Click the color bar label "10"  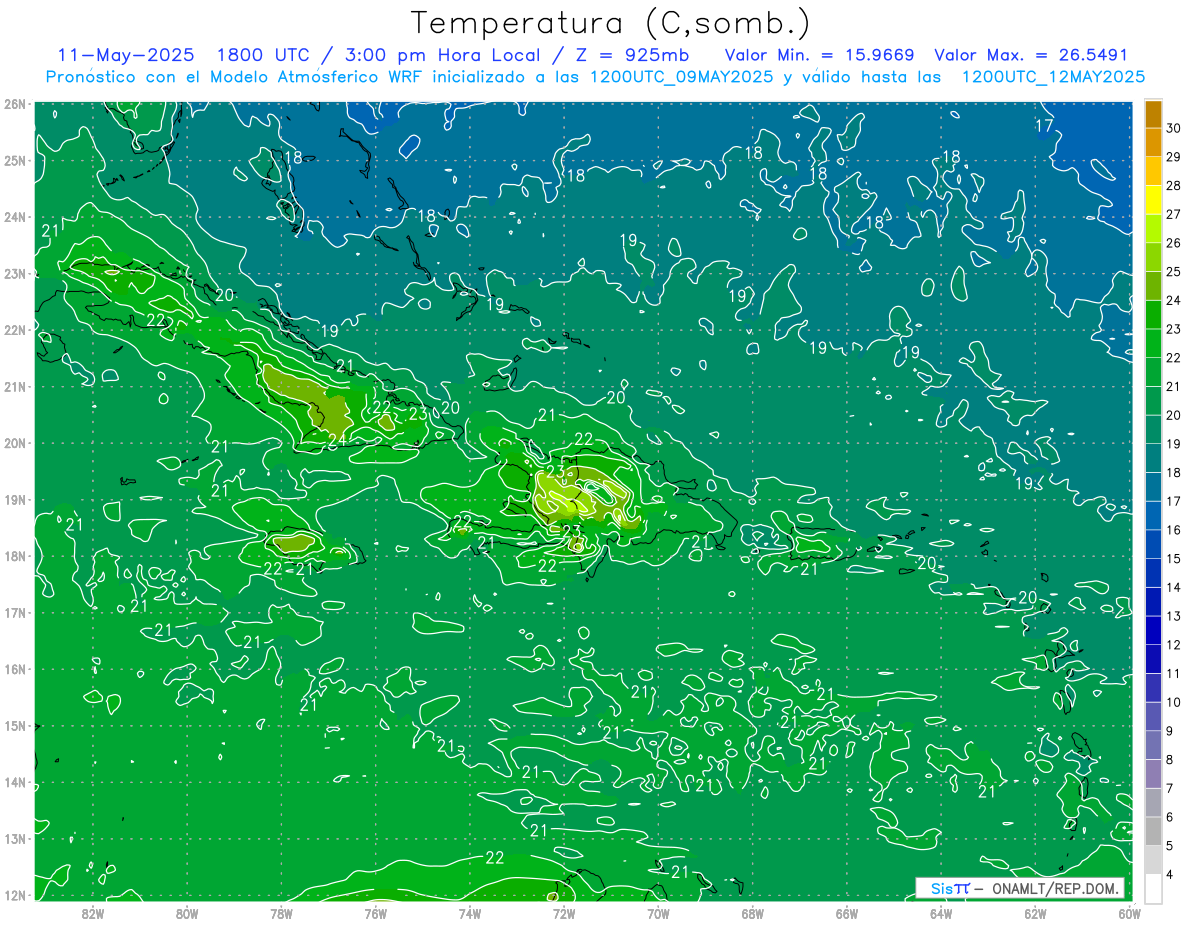[x=1174, y=702]
